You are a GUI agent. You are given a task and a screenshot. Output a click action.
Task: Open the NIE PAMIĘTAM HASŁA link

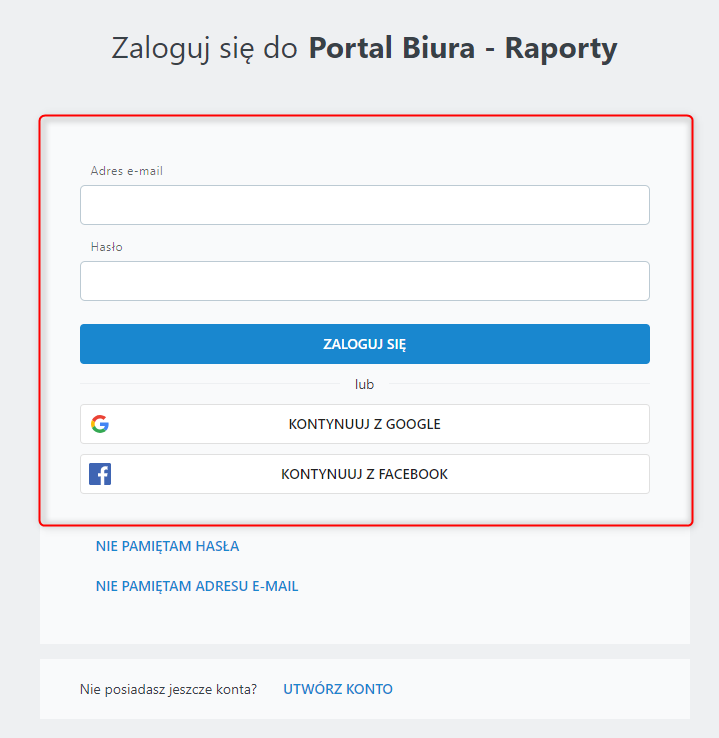point(167,546)
